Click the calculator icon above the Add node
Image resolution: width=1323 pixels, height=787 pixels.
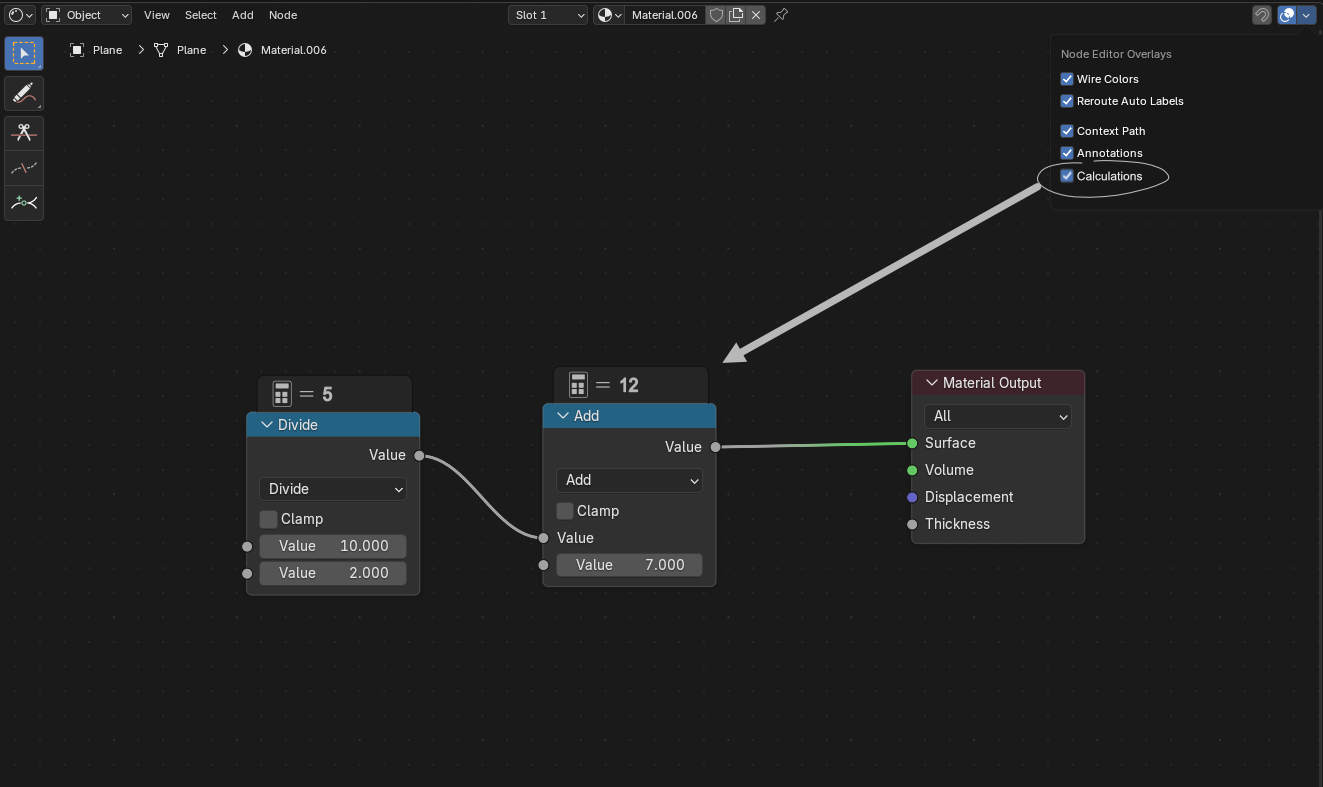point(578,385)
